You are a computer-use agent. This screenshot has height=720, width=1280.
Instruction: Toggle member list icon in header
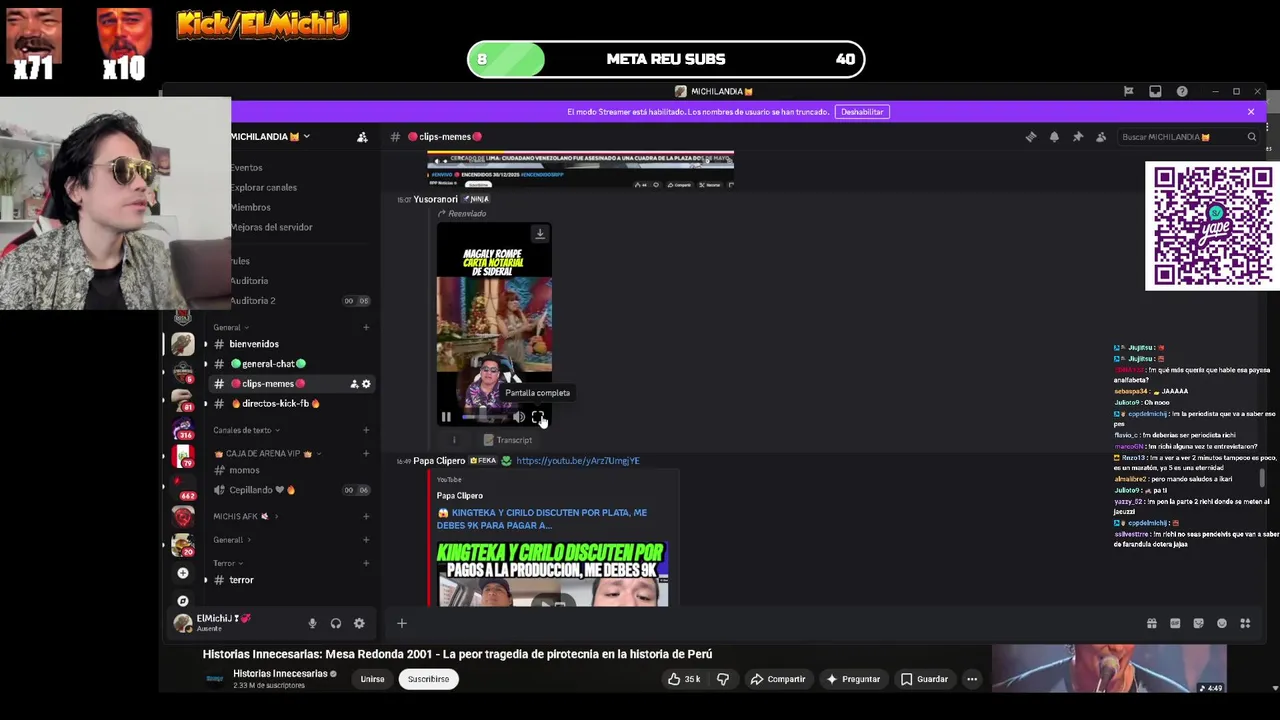[1101, 137]
